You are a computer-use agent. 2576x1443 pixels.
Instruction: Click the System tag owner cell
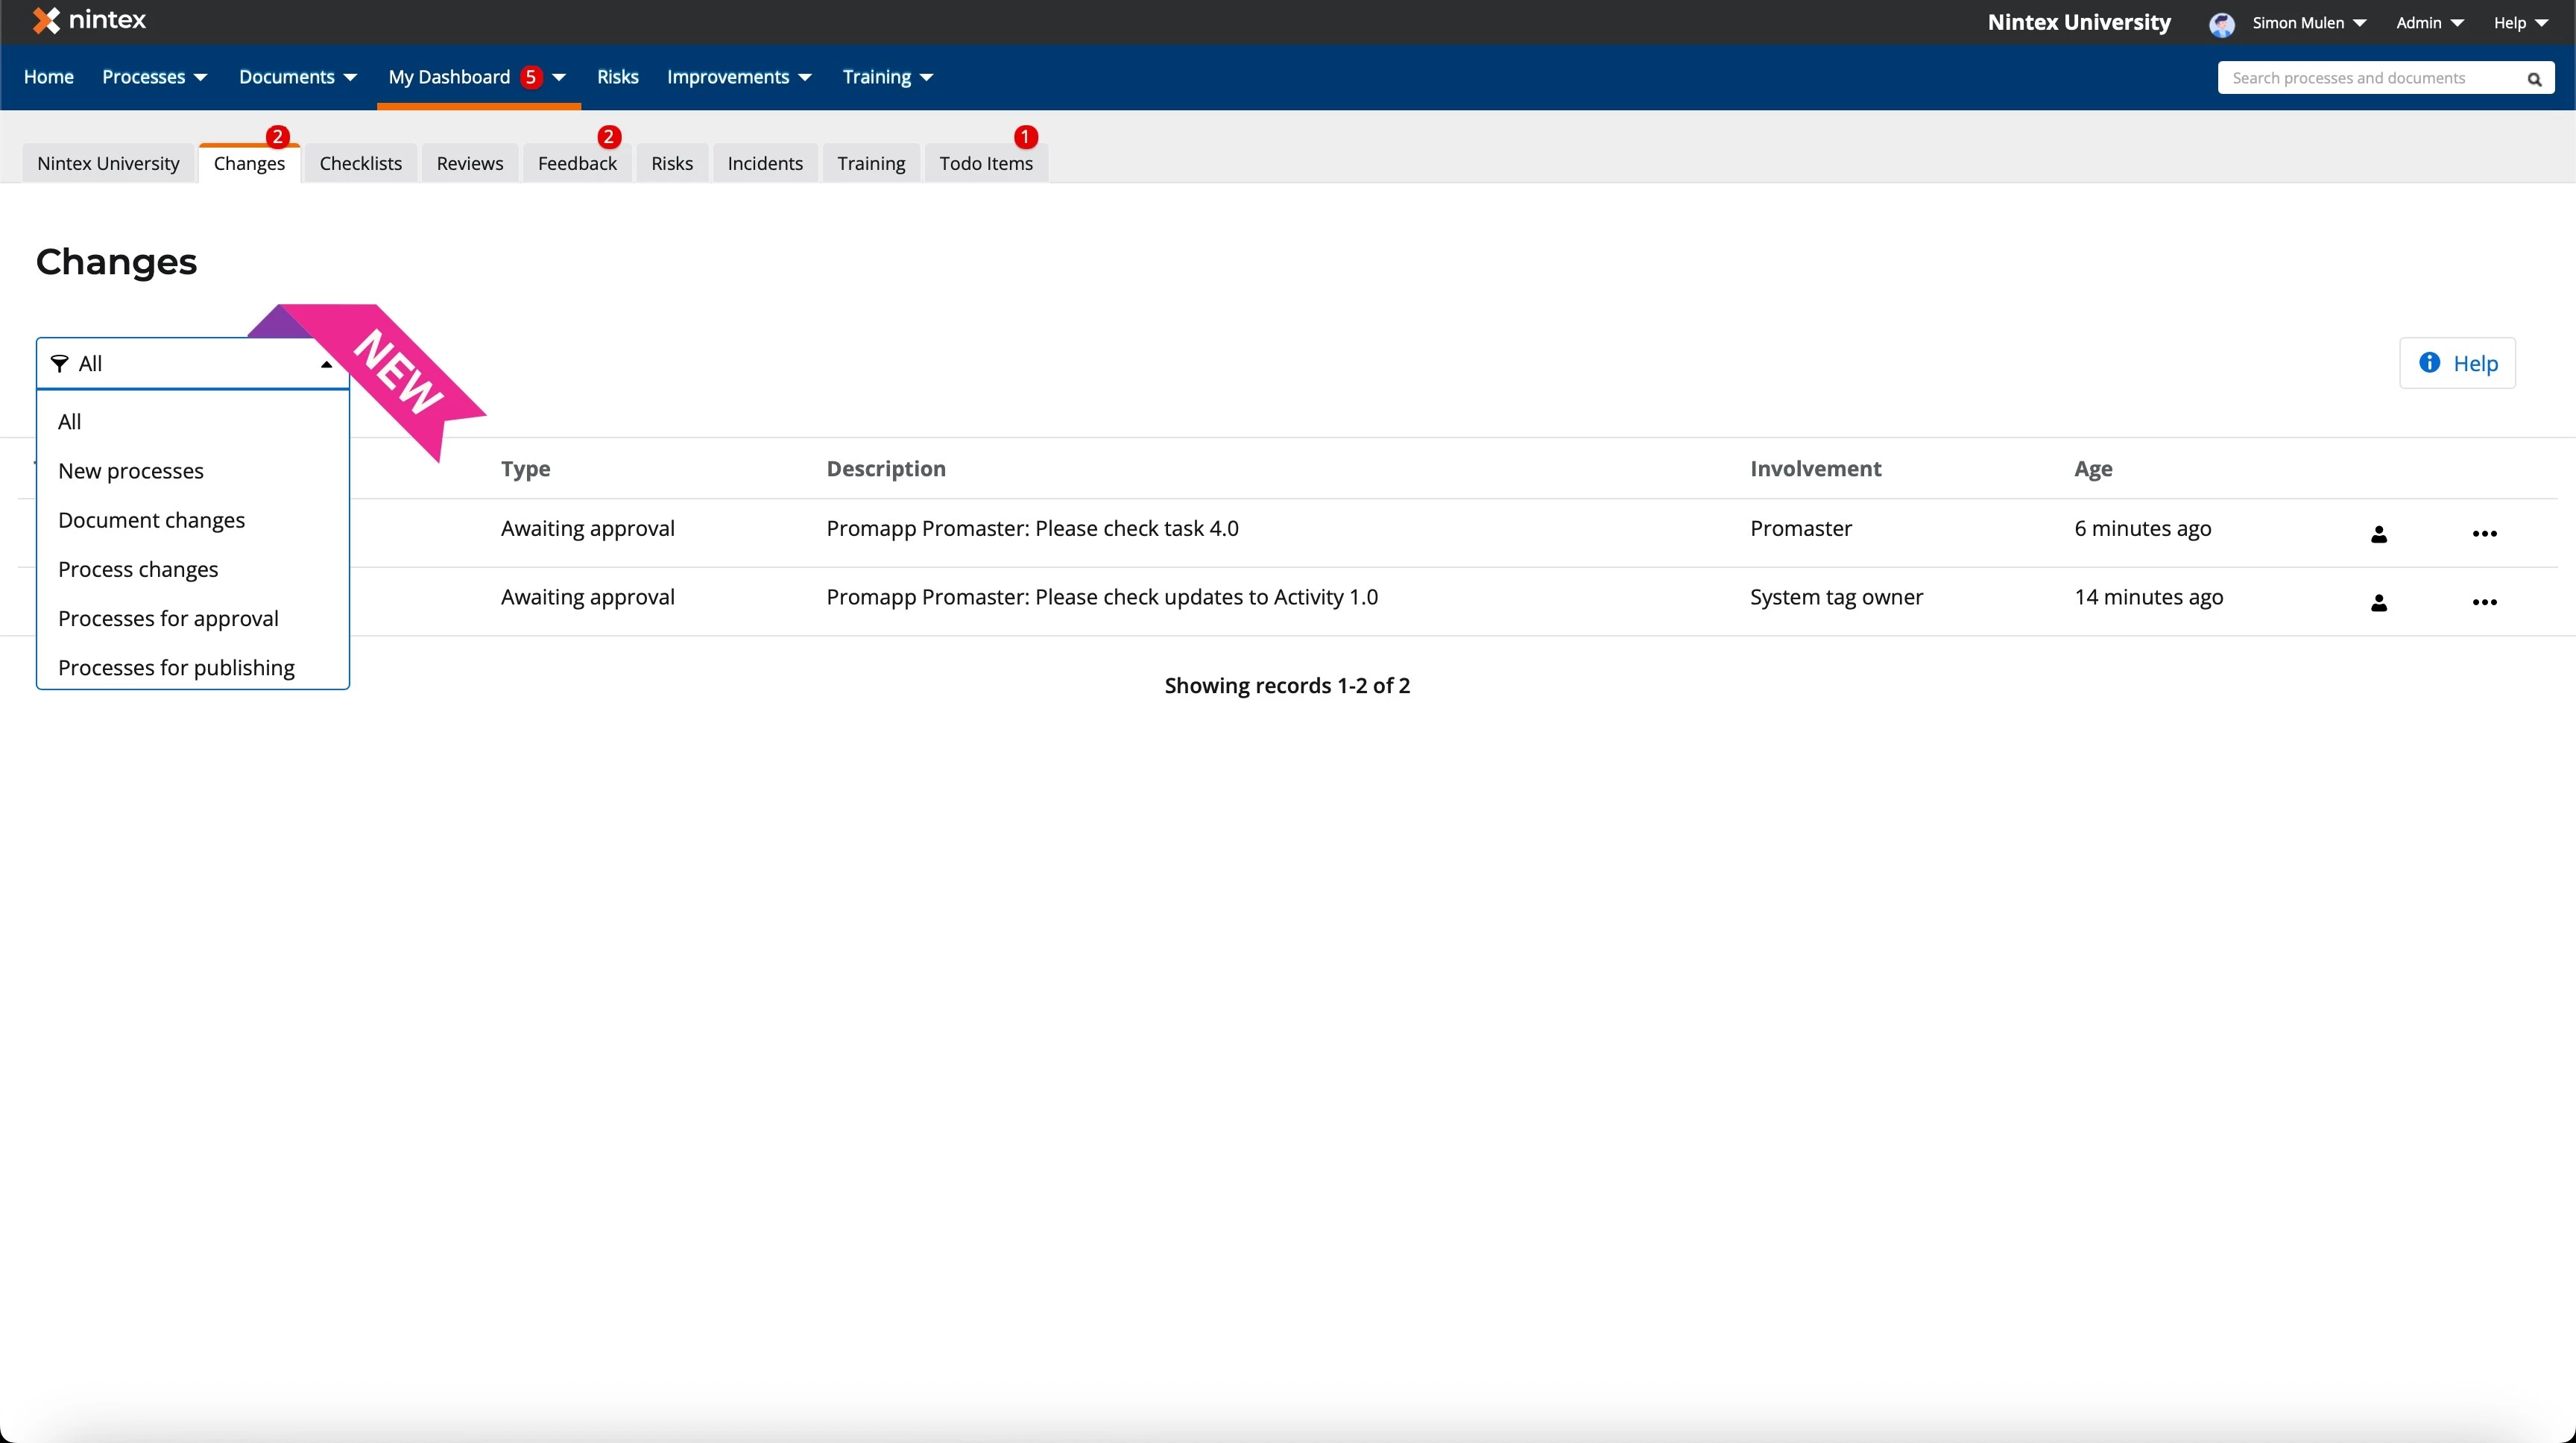coord(1836,597)
